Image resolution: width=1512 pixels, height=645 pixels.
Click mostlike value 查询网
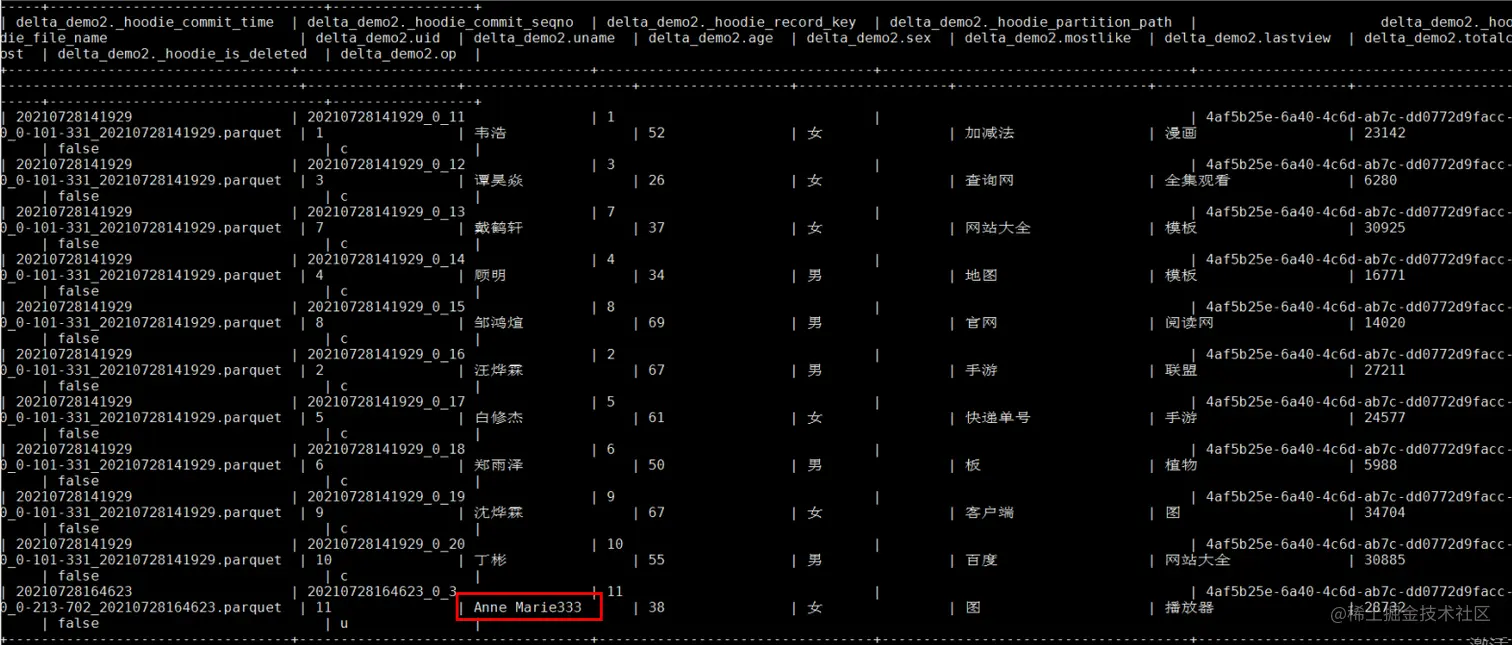(989, 181)
